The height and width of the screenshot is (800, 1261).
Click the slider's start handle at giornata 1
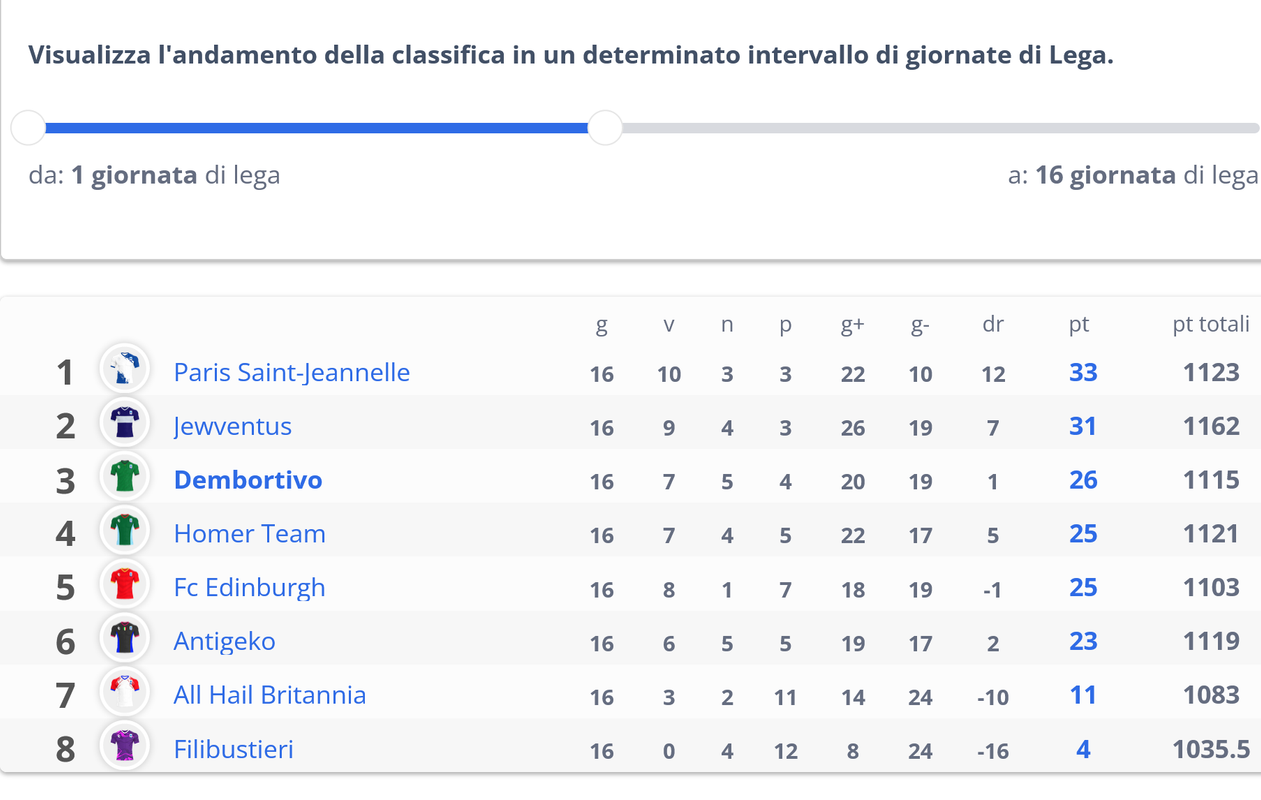28,128
